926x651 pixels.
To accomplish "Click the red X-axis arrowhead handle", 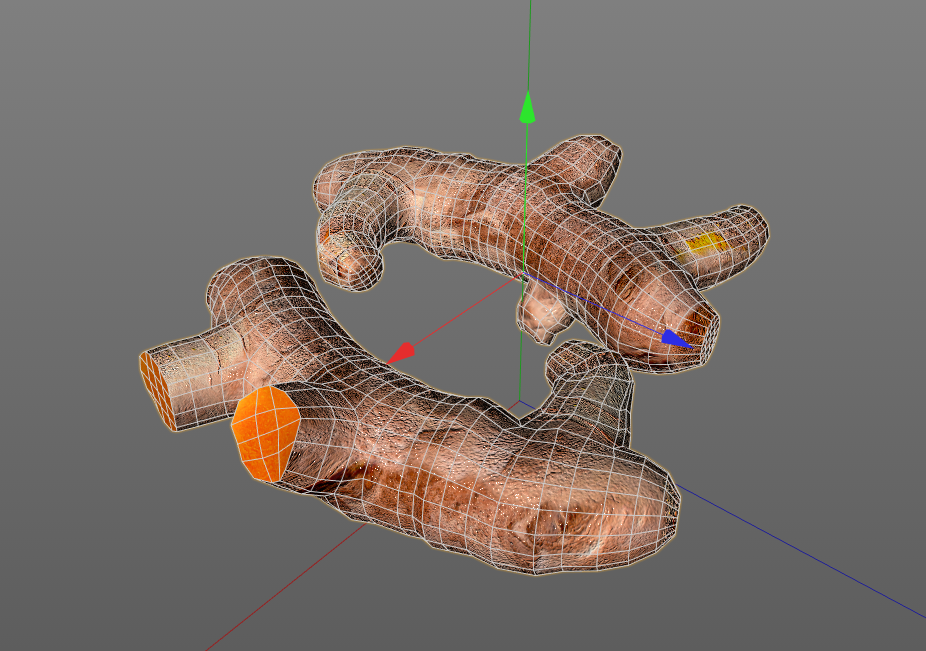I will pyautogui.click(x=401, y=353).
